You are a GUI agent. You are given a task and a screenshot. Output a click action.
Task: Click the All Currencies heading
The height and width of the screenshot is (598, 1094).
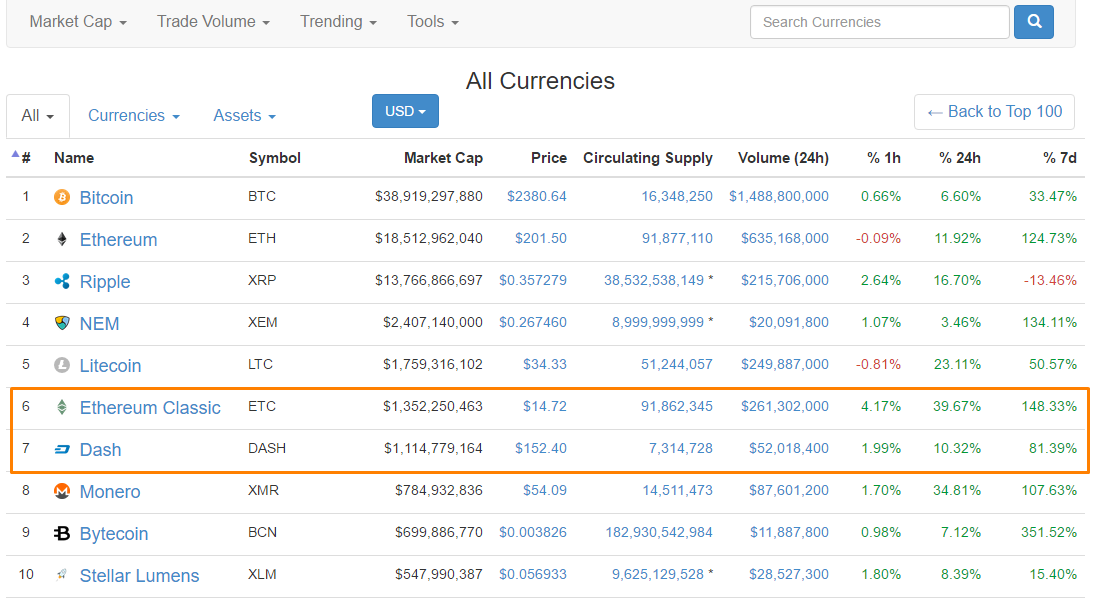540,81
